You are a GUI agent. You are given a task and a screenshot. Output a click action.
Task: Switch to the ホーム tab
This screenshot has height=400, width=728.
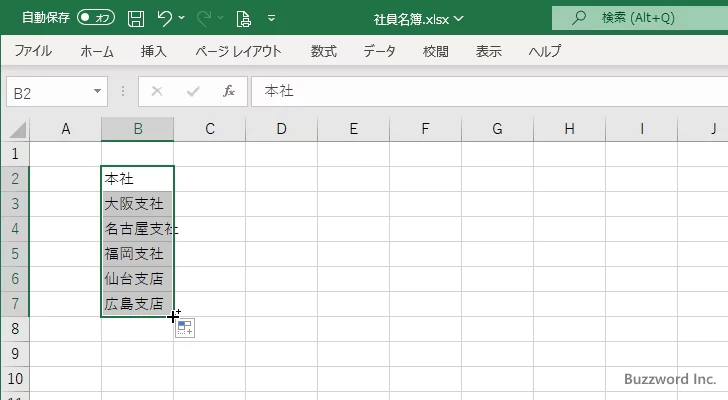(x=97, y=51)
